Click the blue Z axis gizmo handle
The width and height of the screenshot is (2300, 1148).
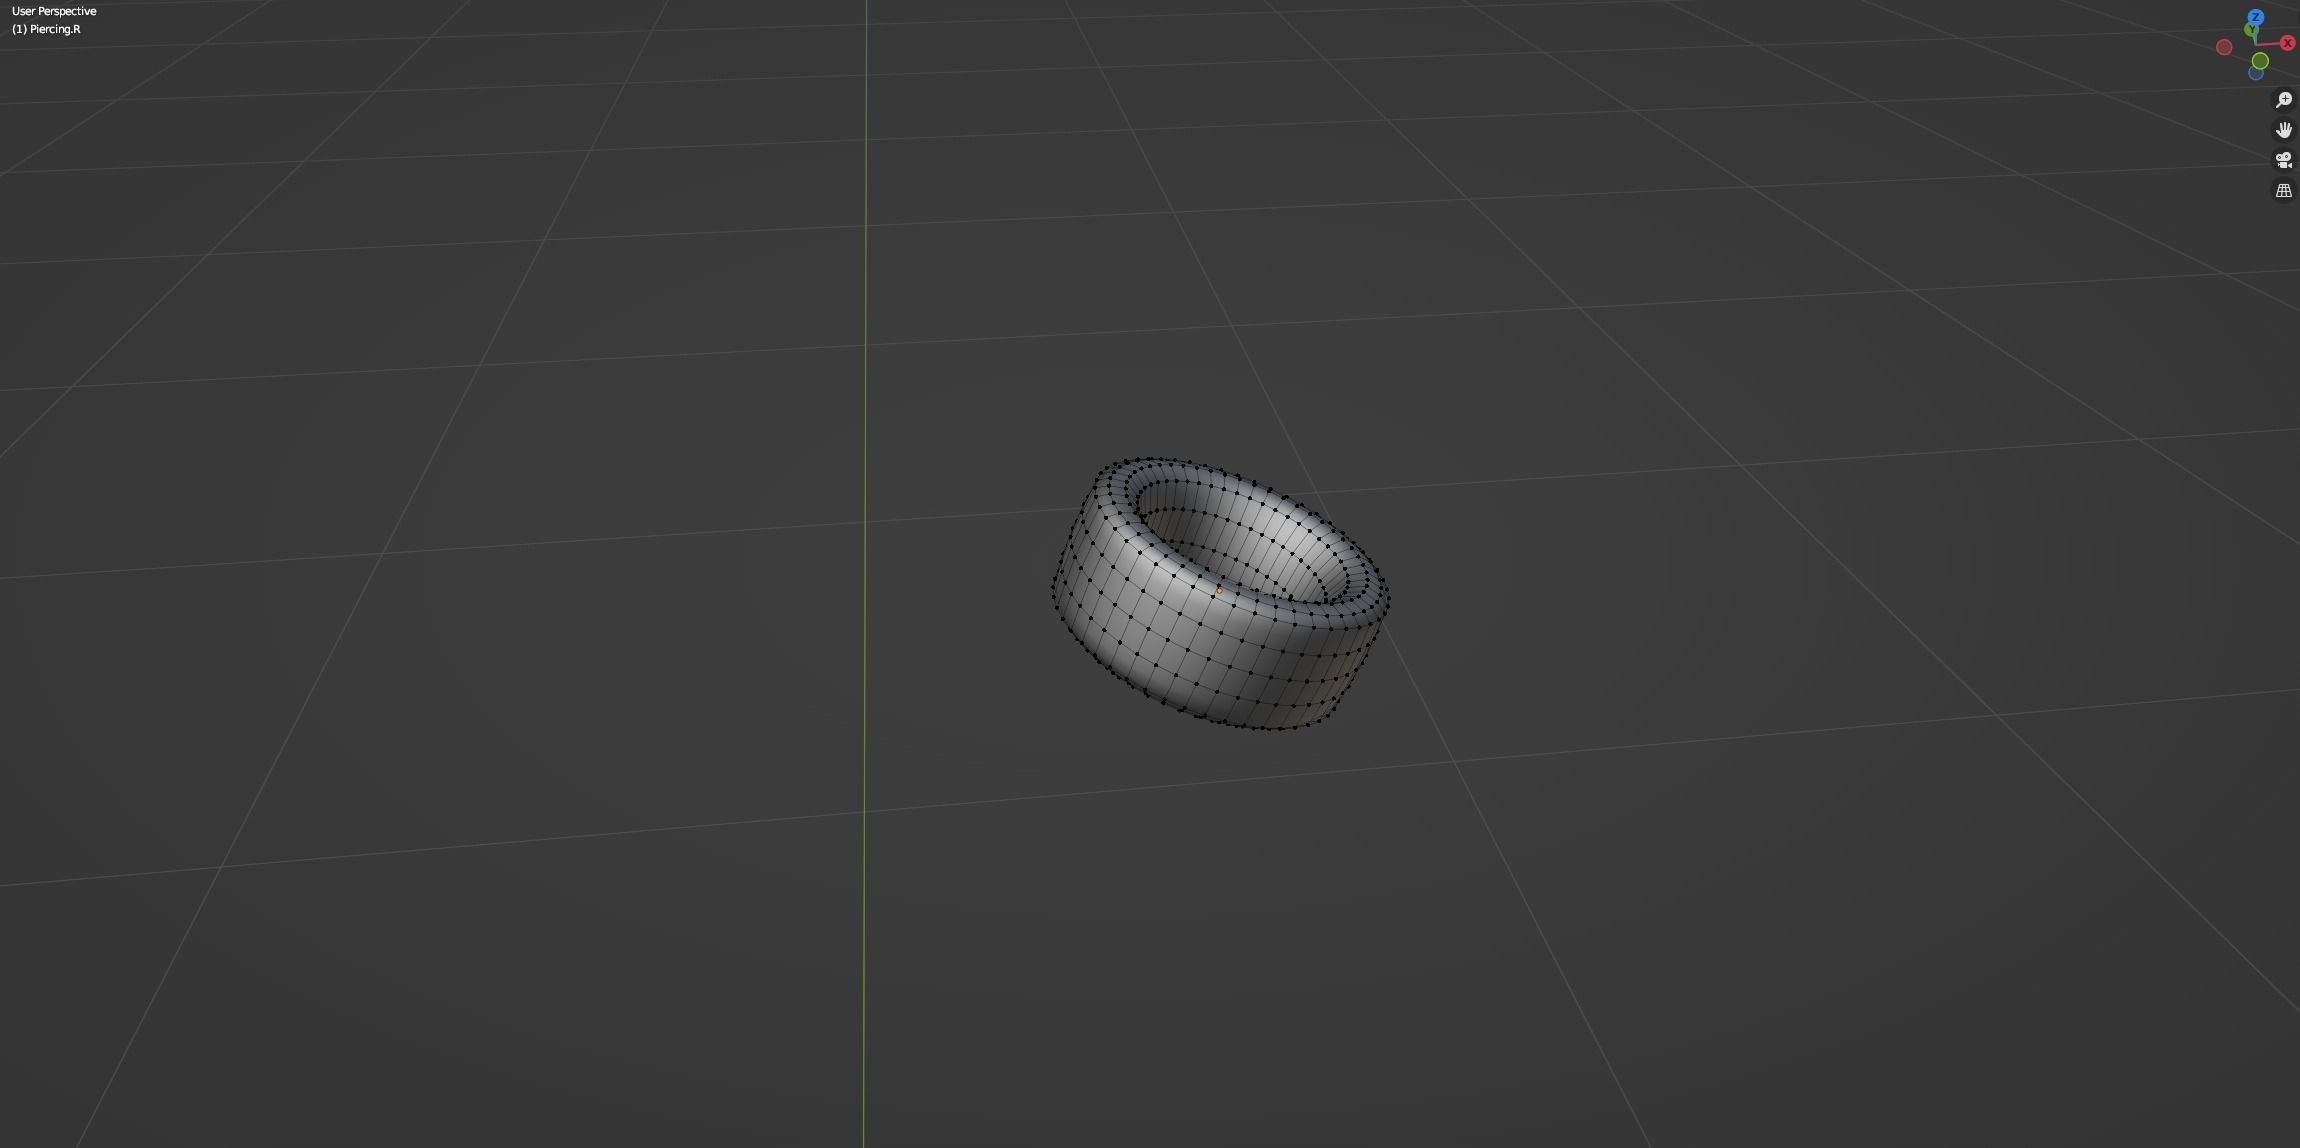coord(2255,17)
